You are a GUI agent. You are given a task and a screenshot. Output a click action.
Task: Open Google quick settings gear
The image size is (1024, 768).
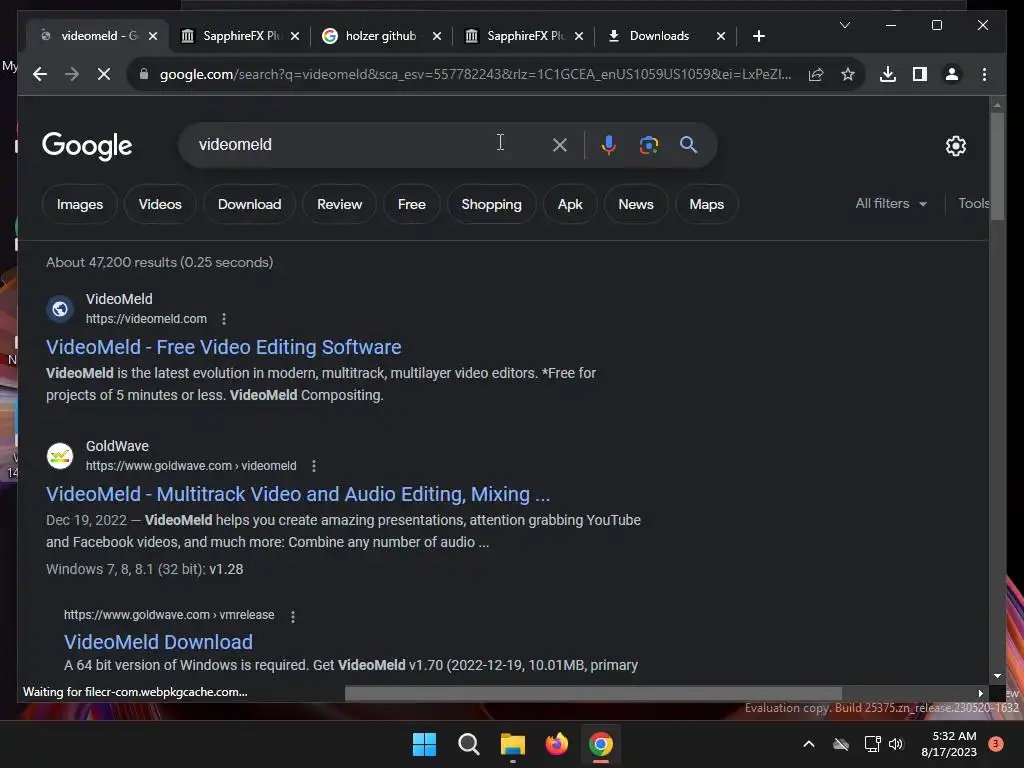point(955,146)
